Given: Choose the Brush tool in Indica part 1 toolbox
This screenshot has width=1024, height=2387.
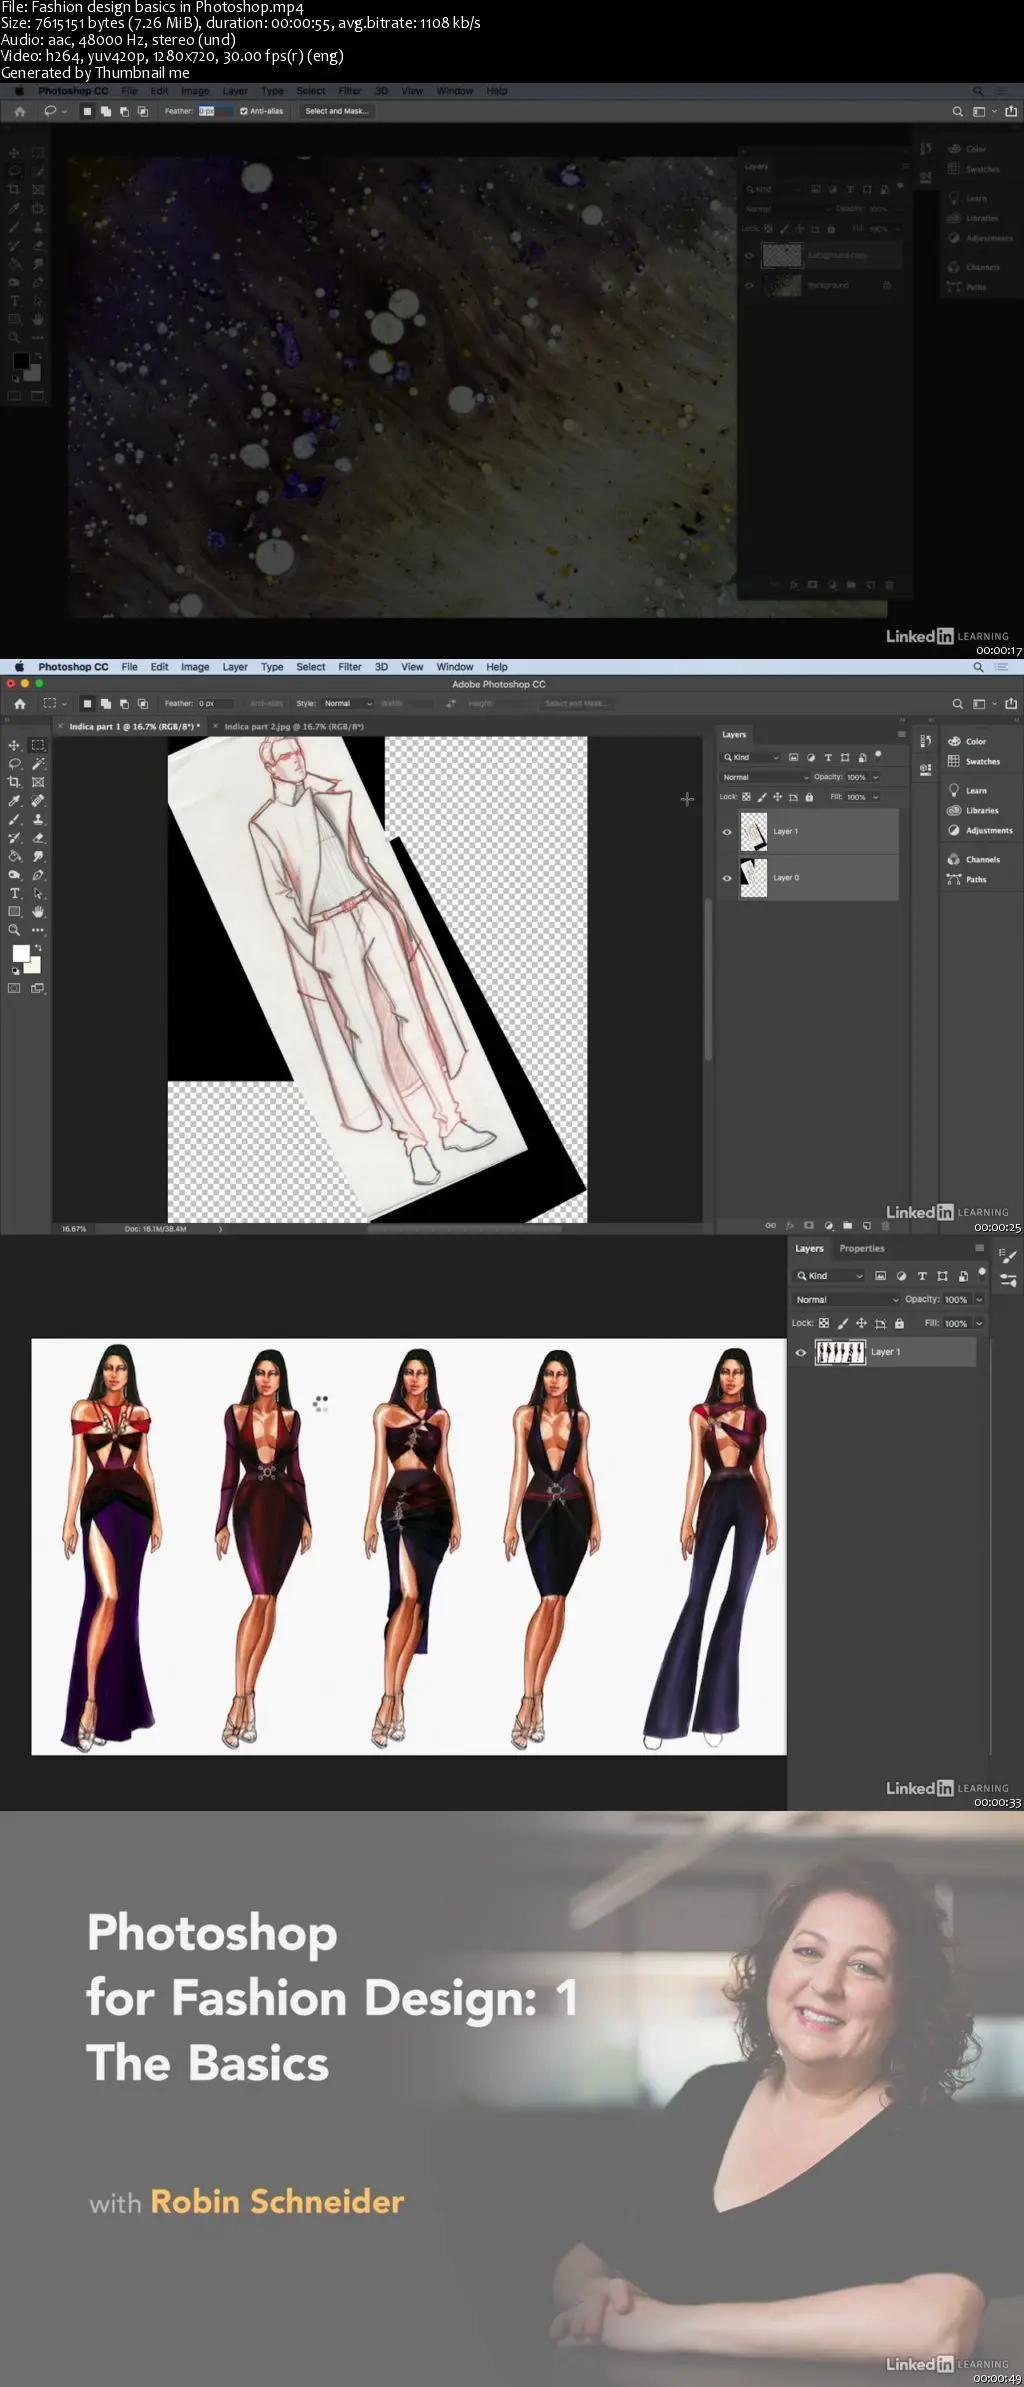Looking at the screenshot, I should coord(14,819).
